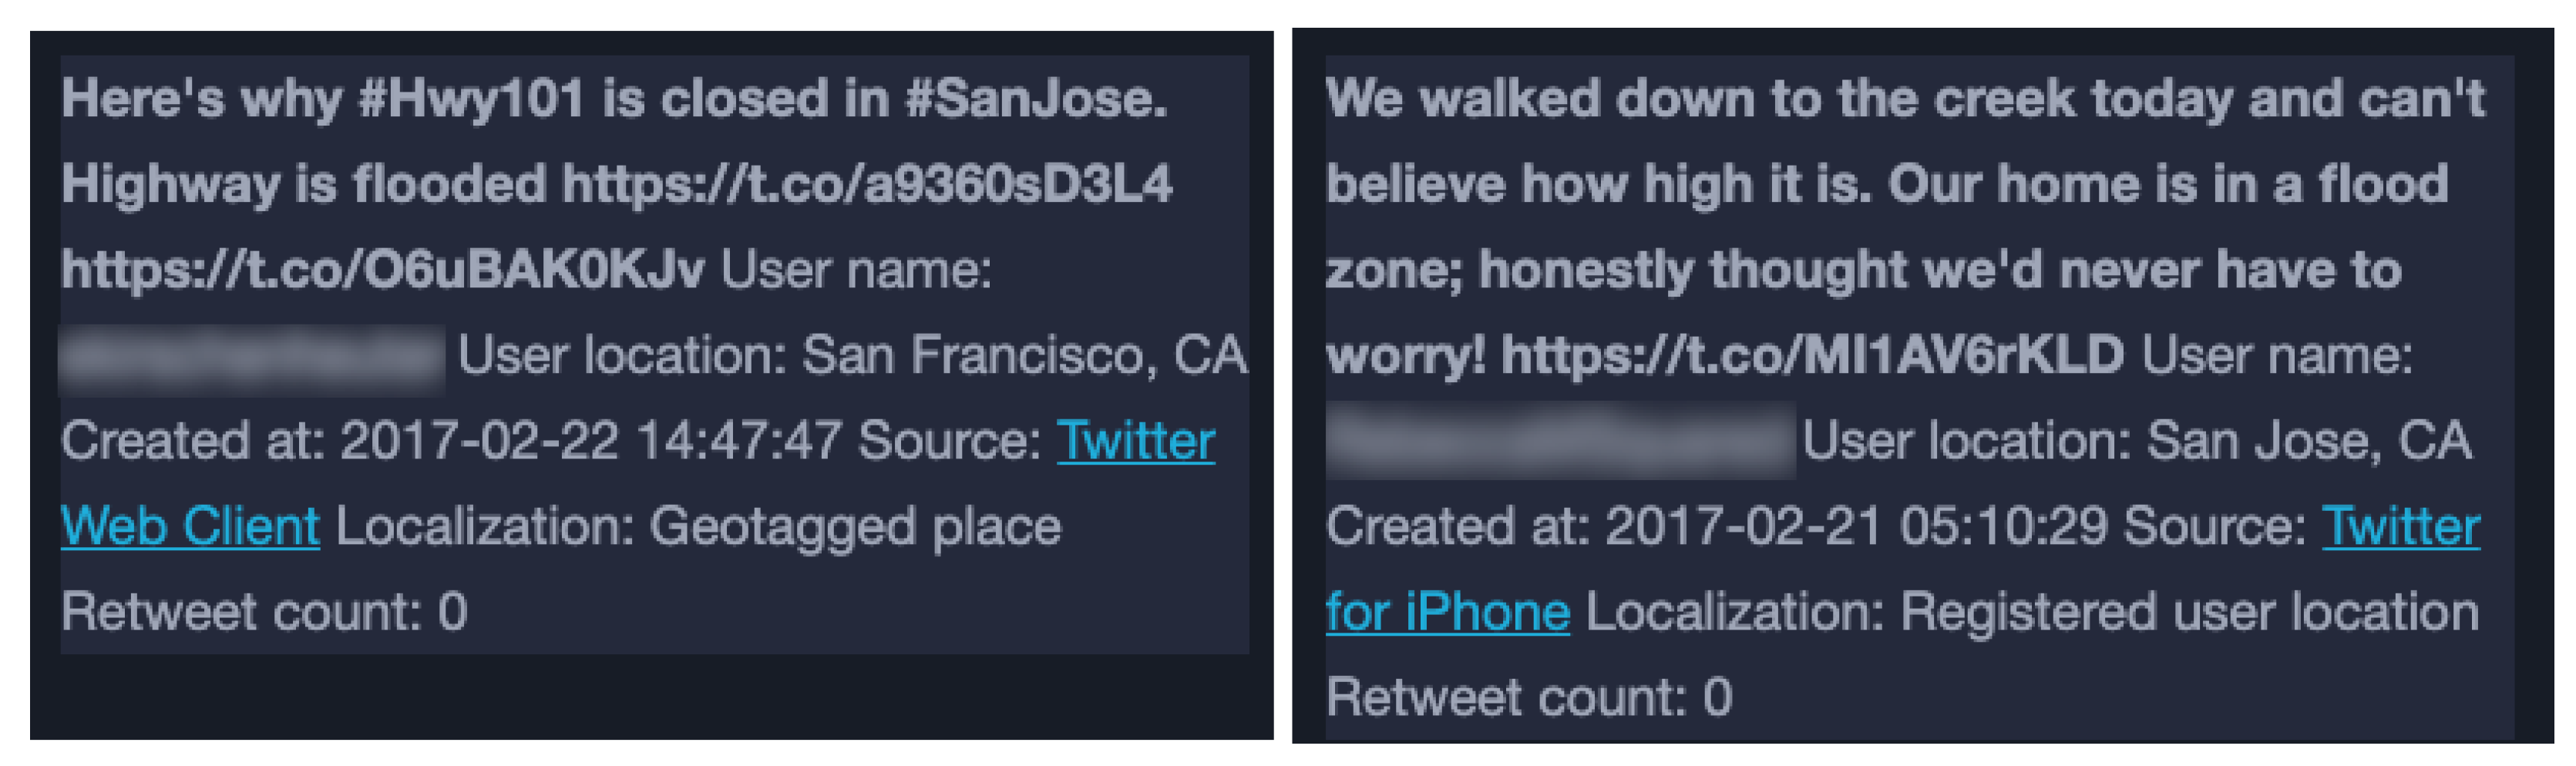Select the #SanJose hashtag
The image size is (2576, 766).
(x=1036, y=99)
